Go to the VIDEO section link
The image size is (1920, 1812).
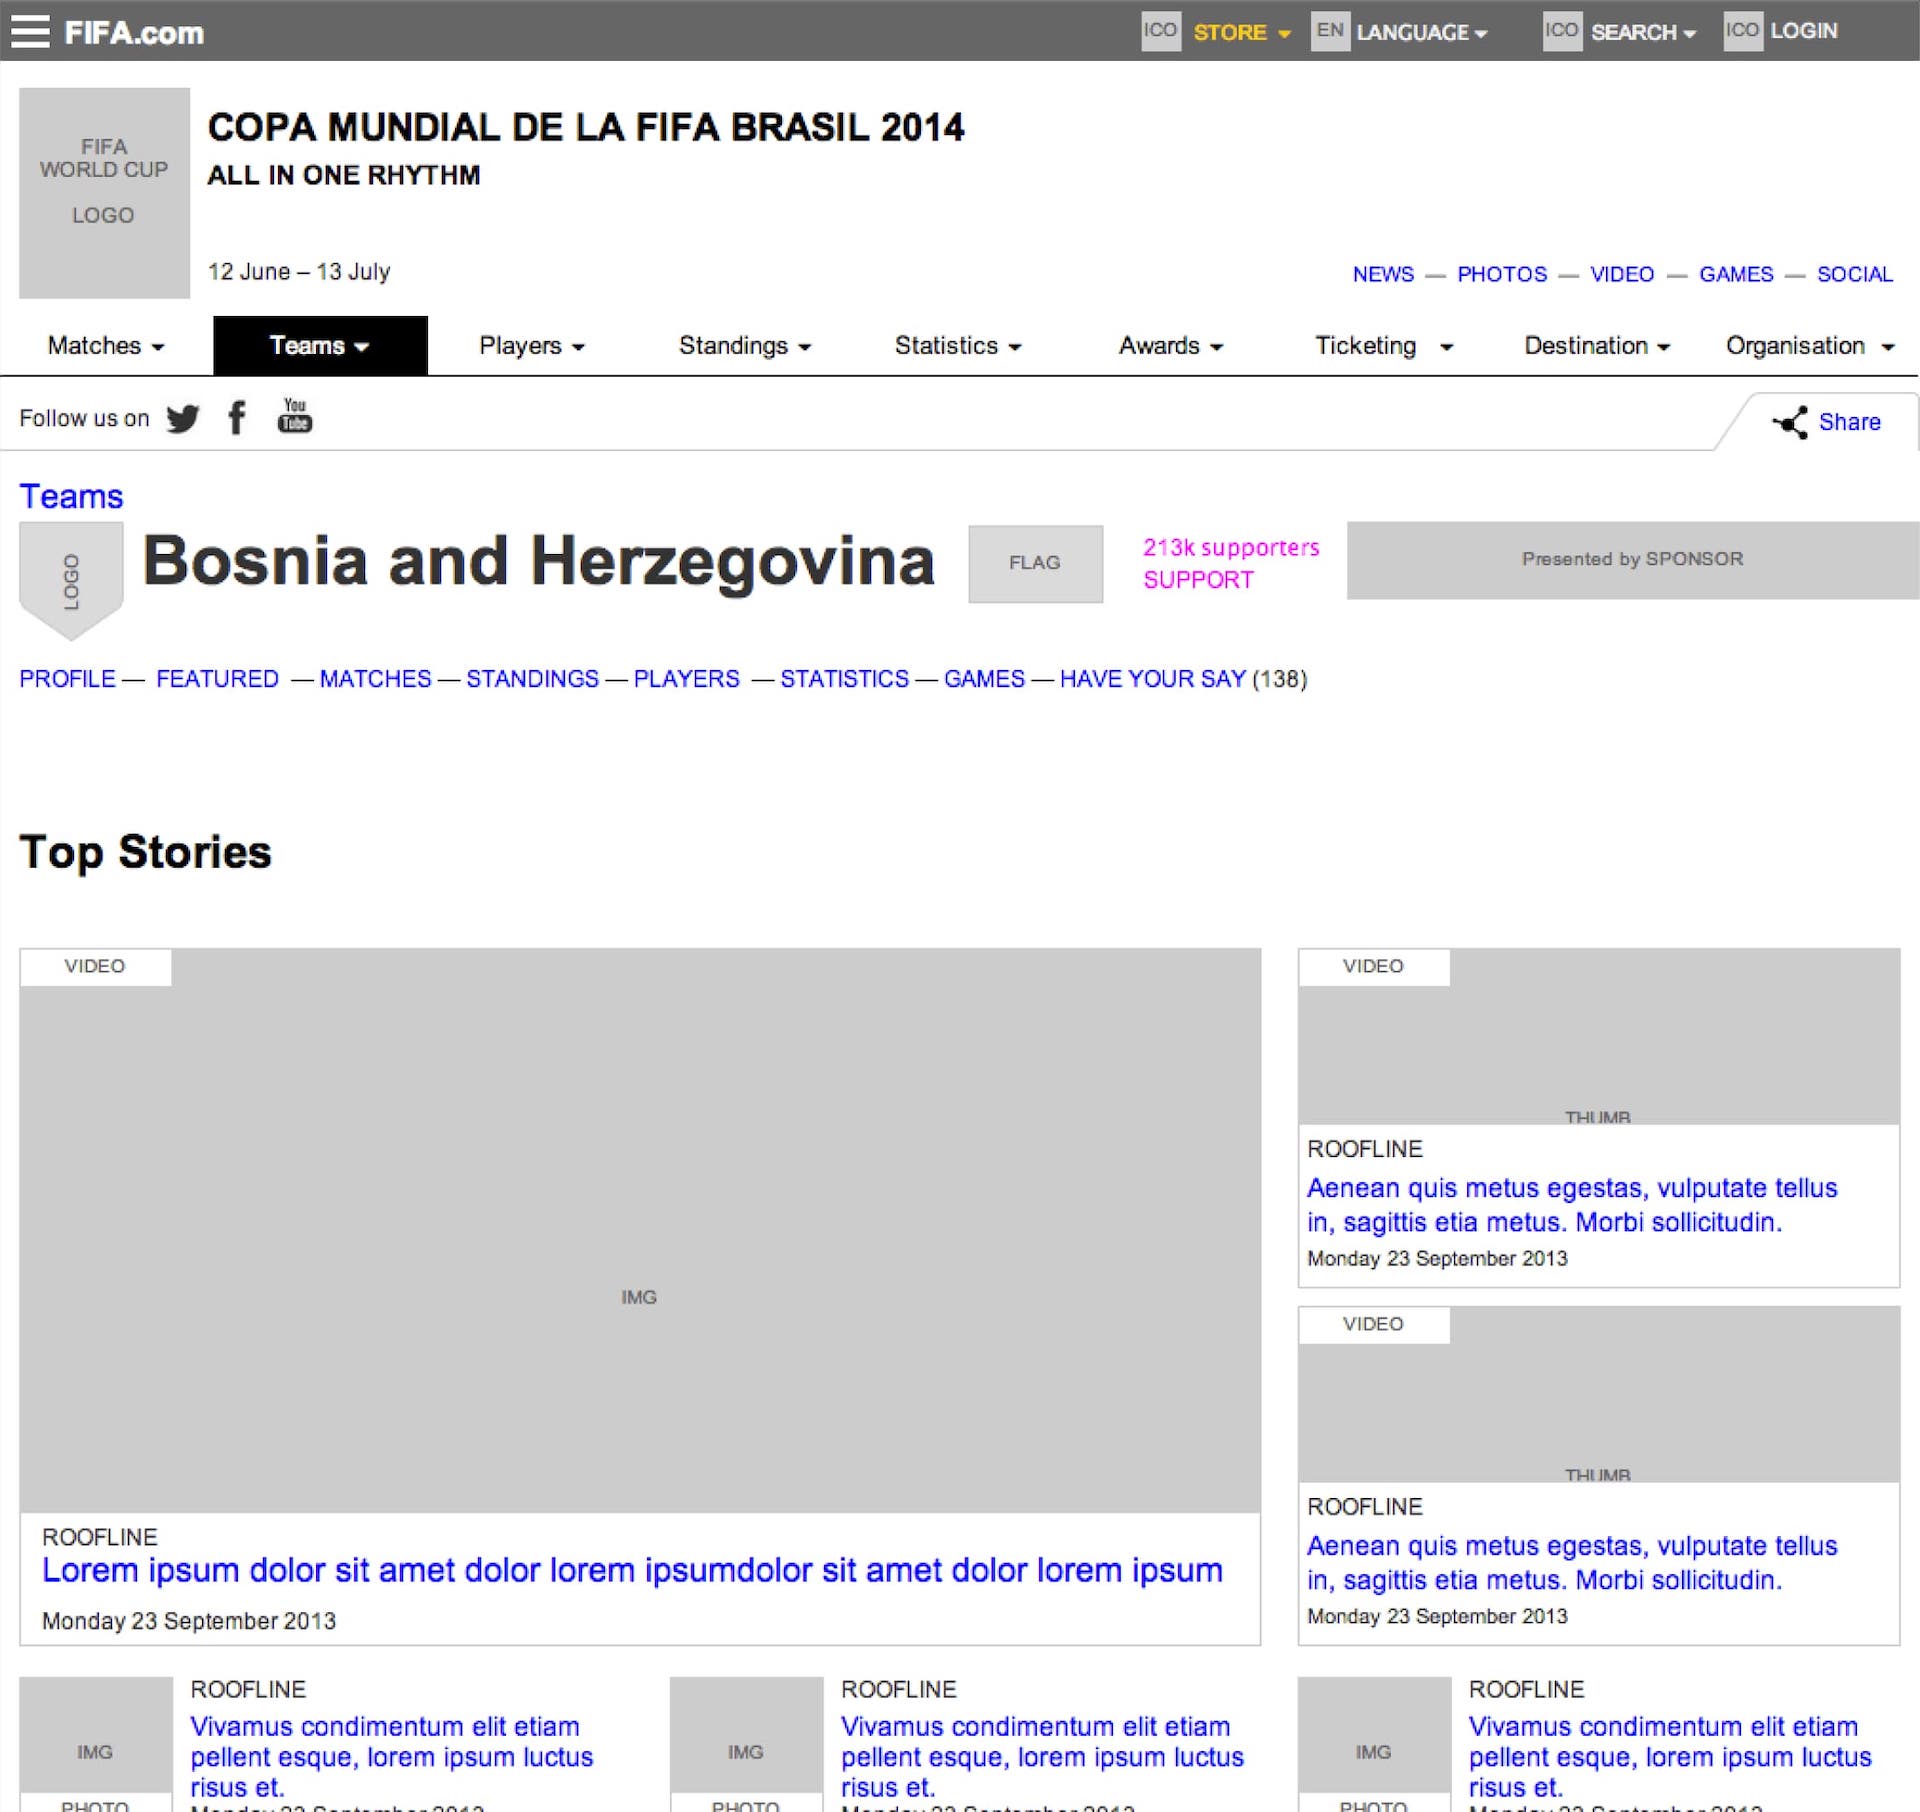1622,274
